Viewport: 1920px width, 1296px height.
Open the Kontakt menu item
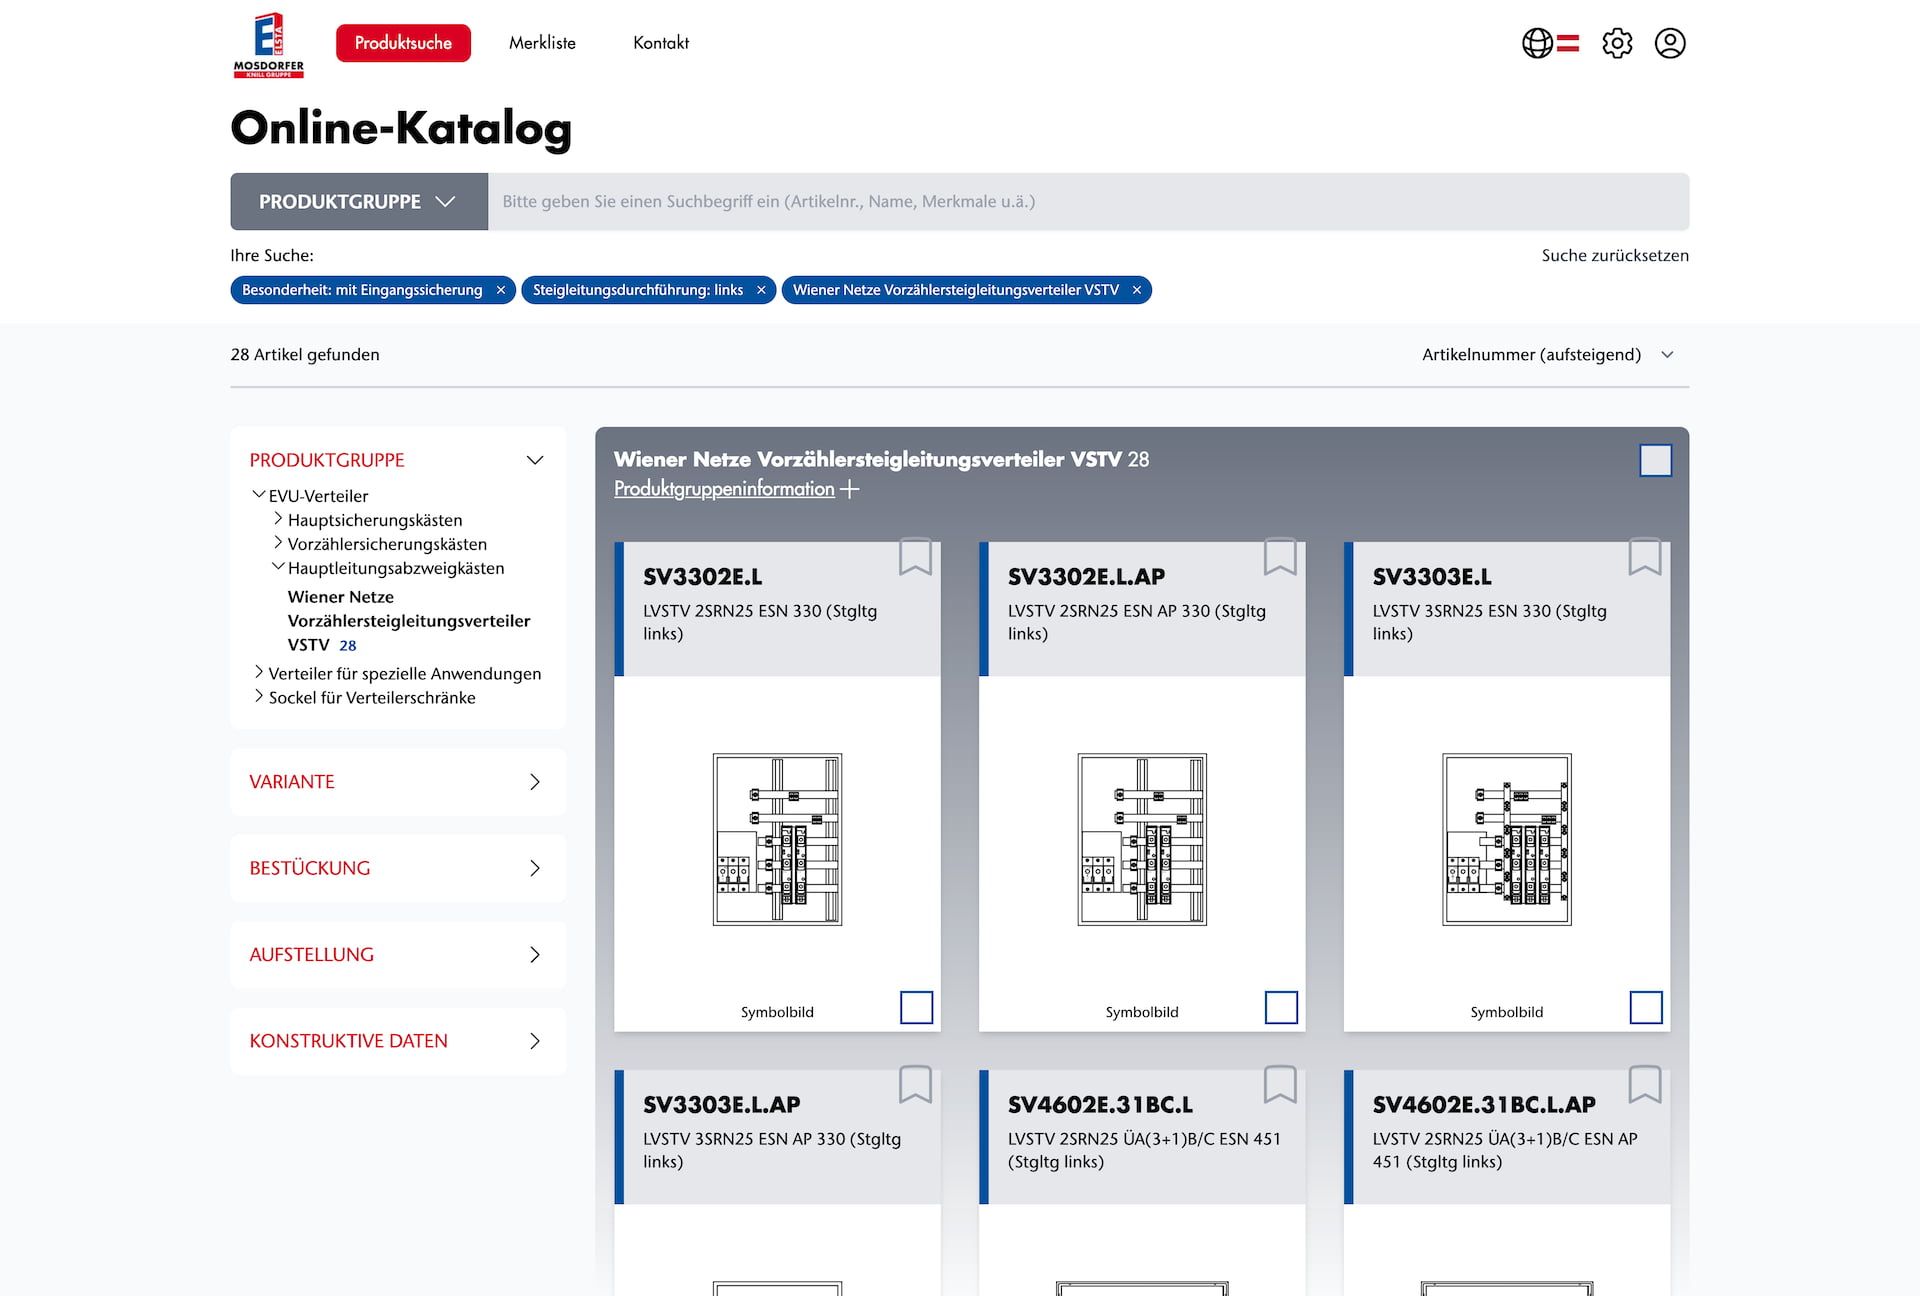[x=661, y=43]
